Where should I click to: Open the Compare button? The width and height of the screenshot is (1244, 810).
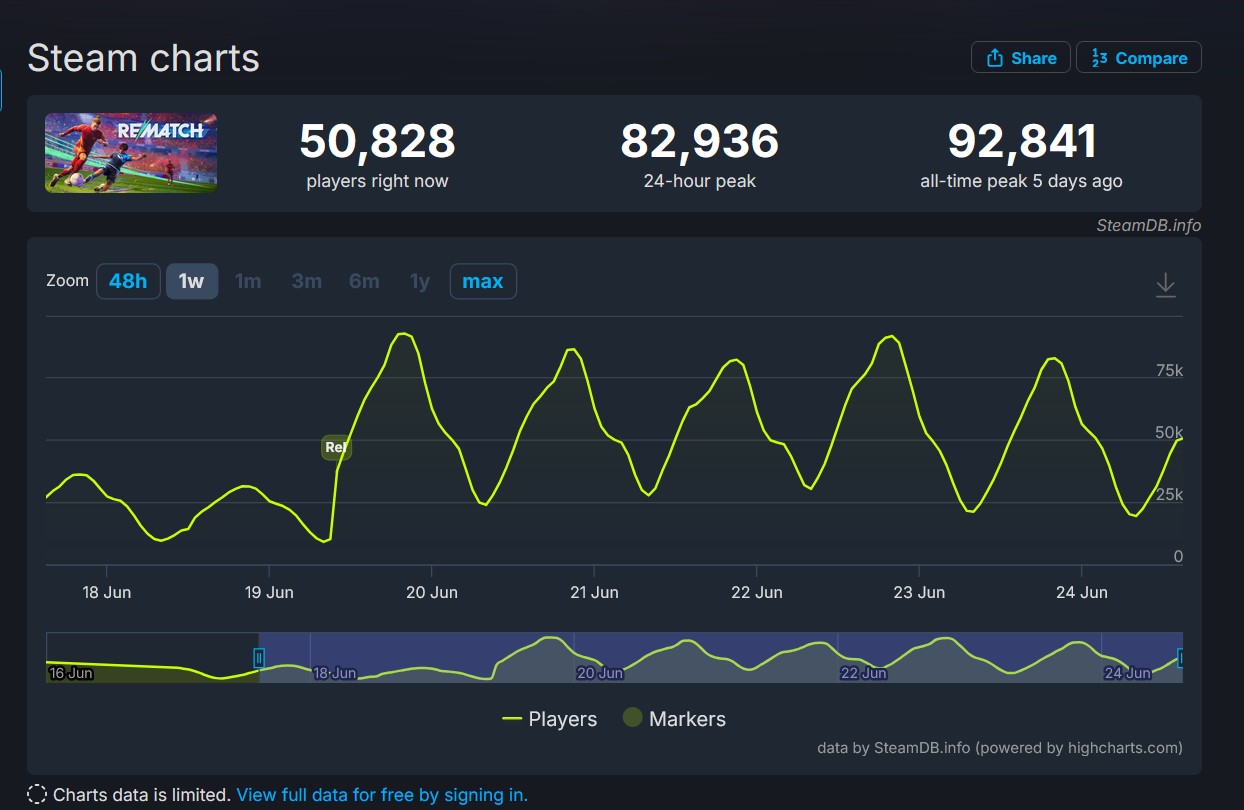(x=1139, y=58)
